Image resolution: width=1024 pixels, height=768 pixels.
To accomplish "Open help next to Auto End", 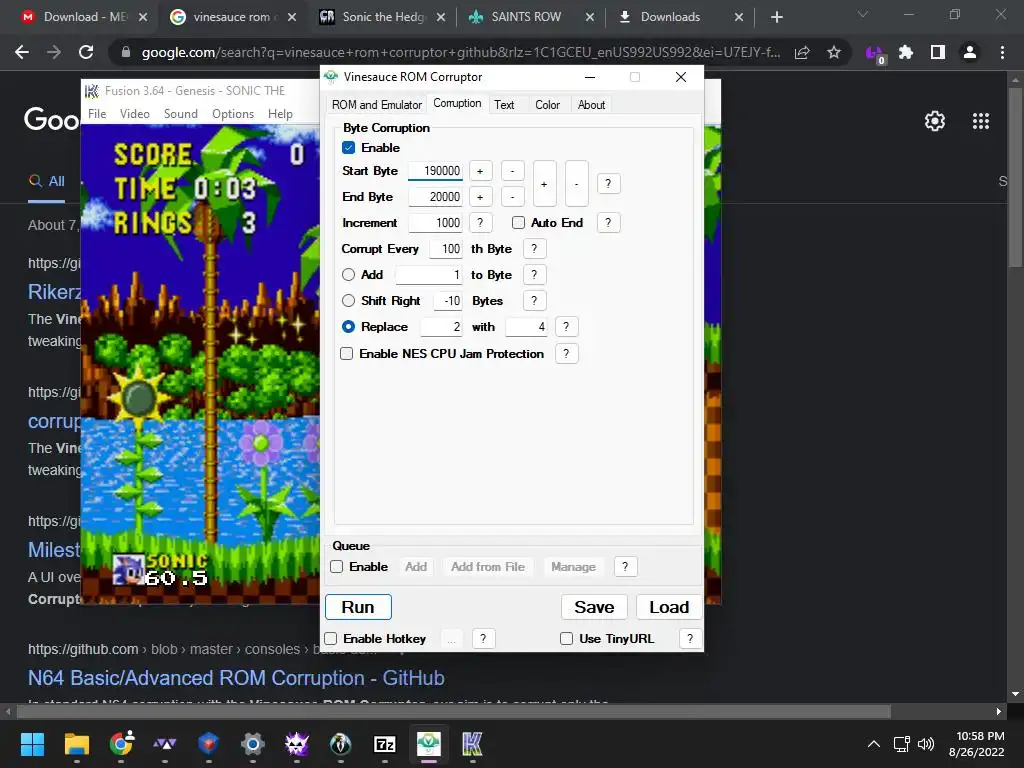I will click(x=608, y=223).
